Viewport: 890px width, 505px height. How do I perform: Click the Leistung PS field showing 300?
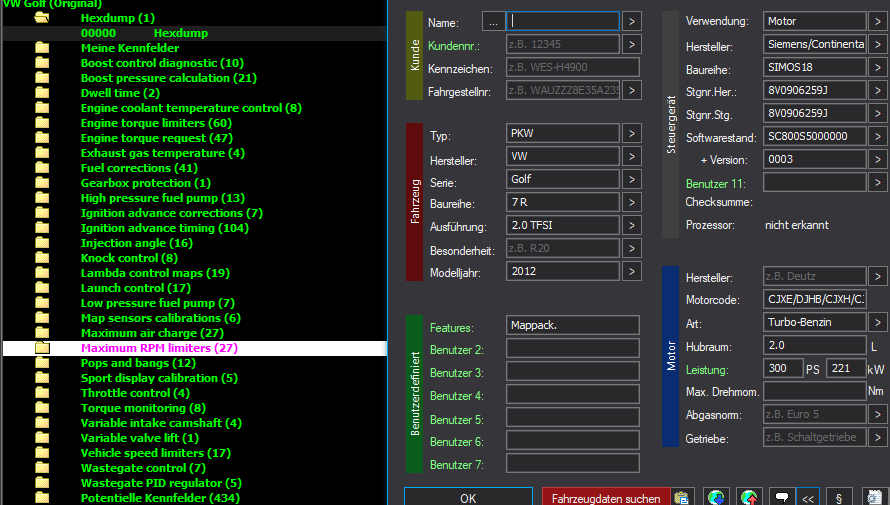(783, 368)
